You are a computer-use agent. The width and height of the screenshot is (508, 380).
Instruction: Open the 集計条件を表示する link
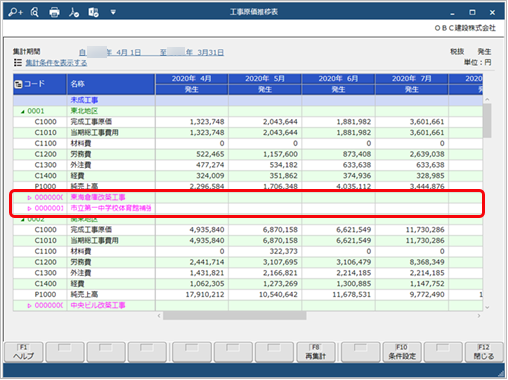tap(56, 63)
